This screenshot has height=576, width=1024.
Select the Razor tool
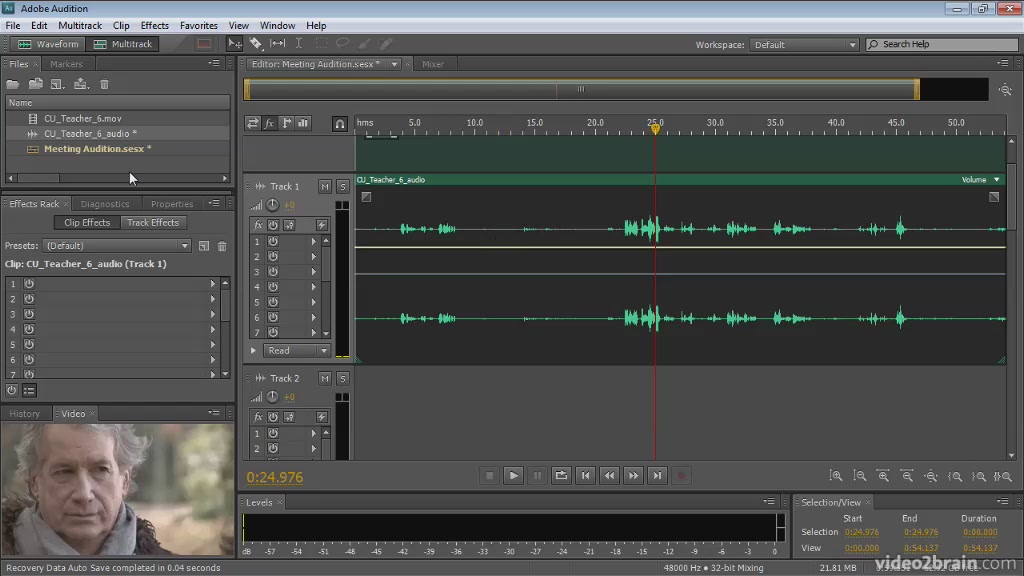click(x=255, y=44)
